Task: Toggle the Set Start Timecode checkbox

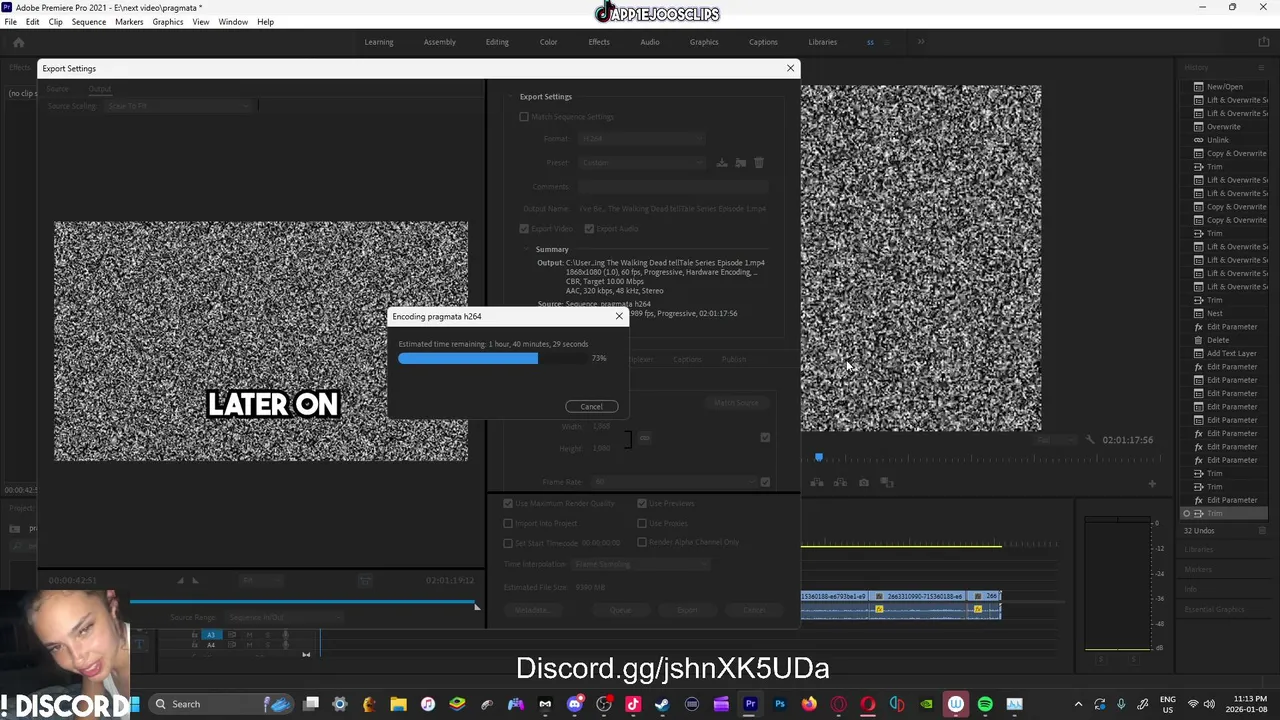Action: pos(508,543)
